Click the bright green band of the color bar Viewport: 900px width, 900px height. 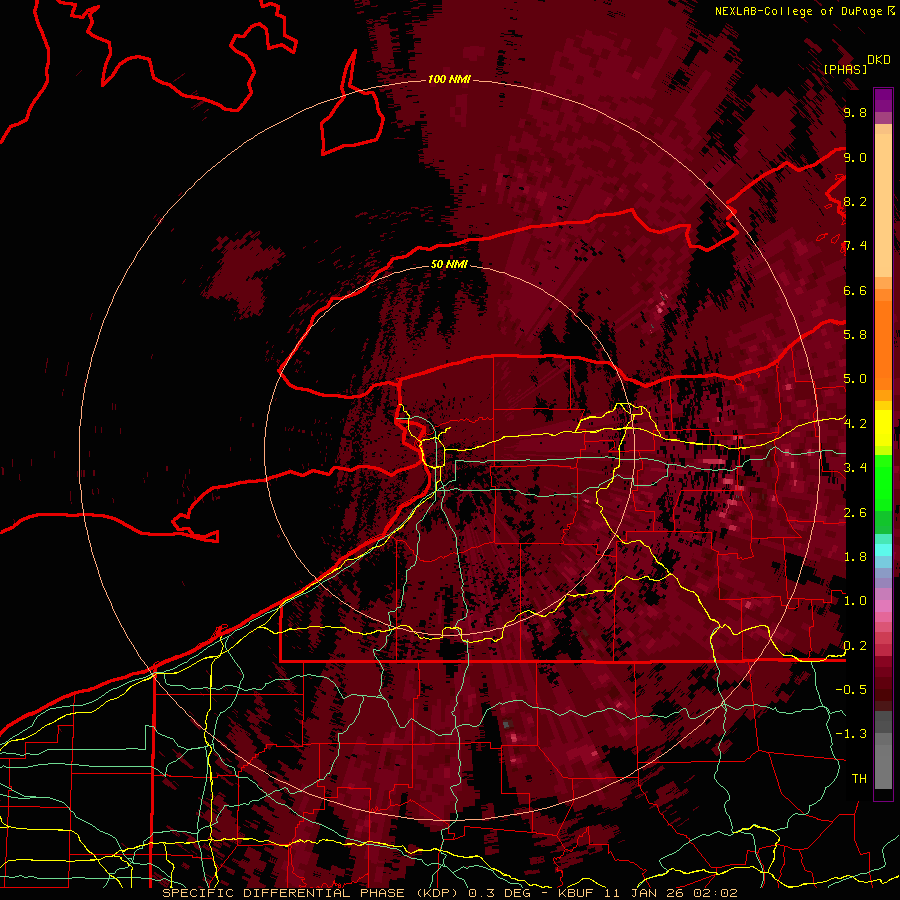(883, 482)
